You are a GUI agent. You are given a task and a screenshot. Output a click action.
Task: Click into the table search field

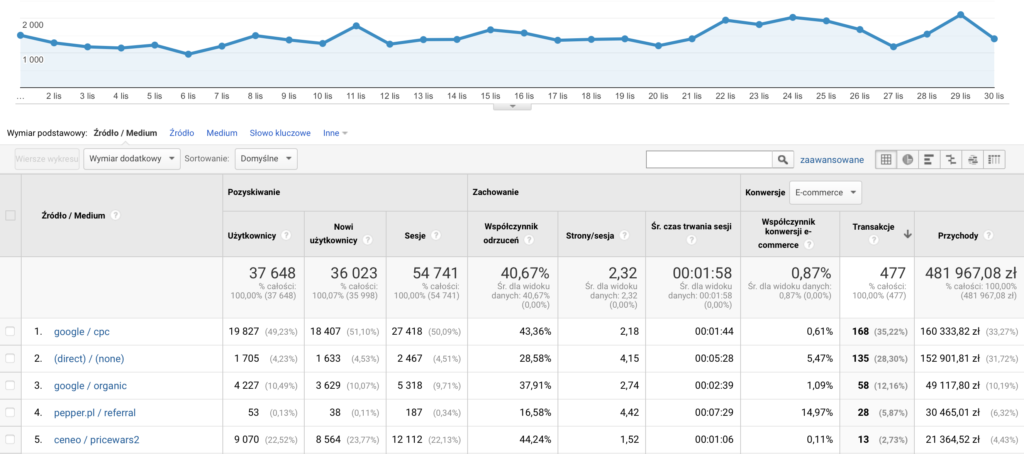(x=709, y=159)
